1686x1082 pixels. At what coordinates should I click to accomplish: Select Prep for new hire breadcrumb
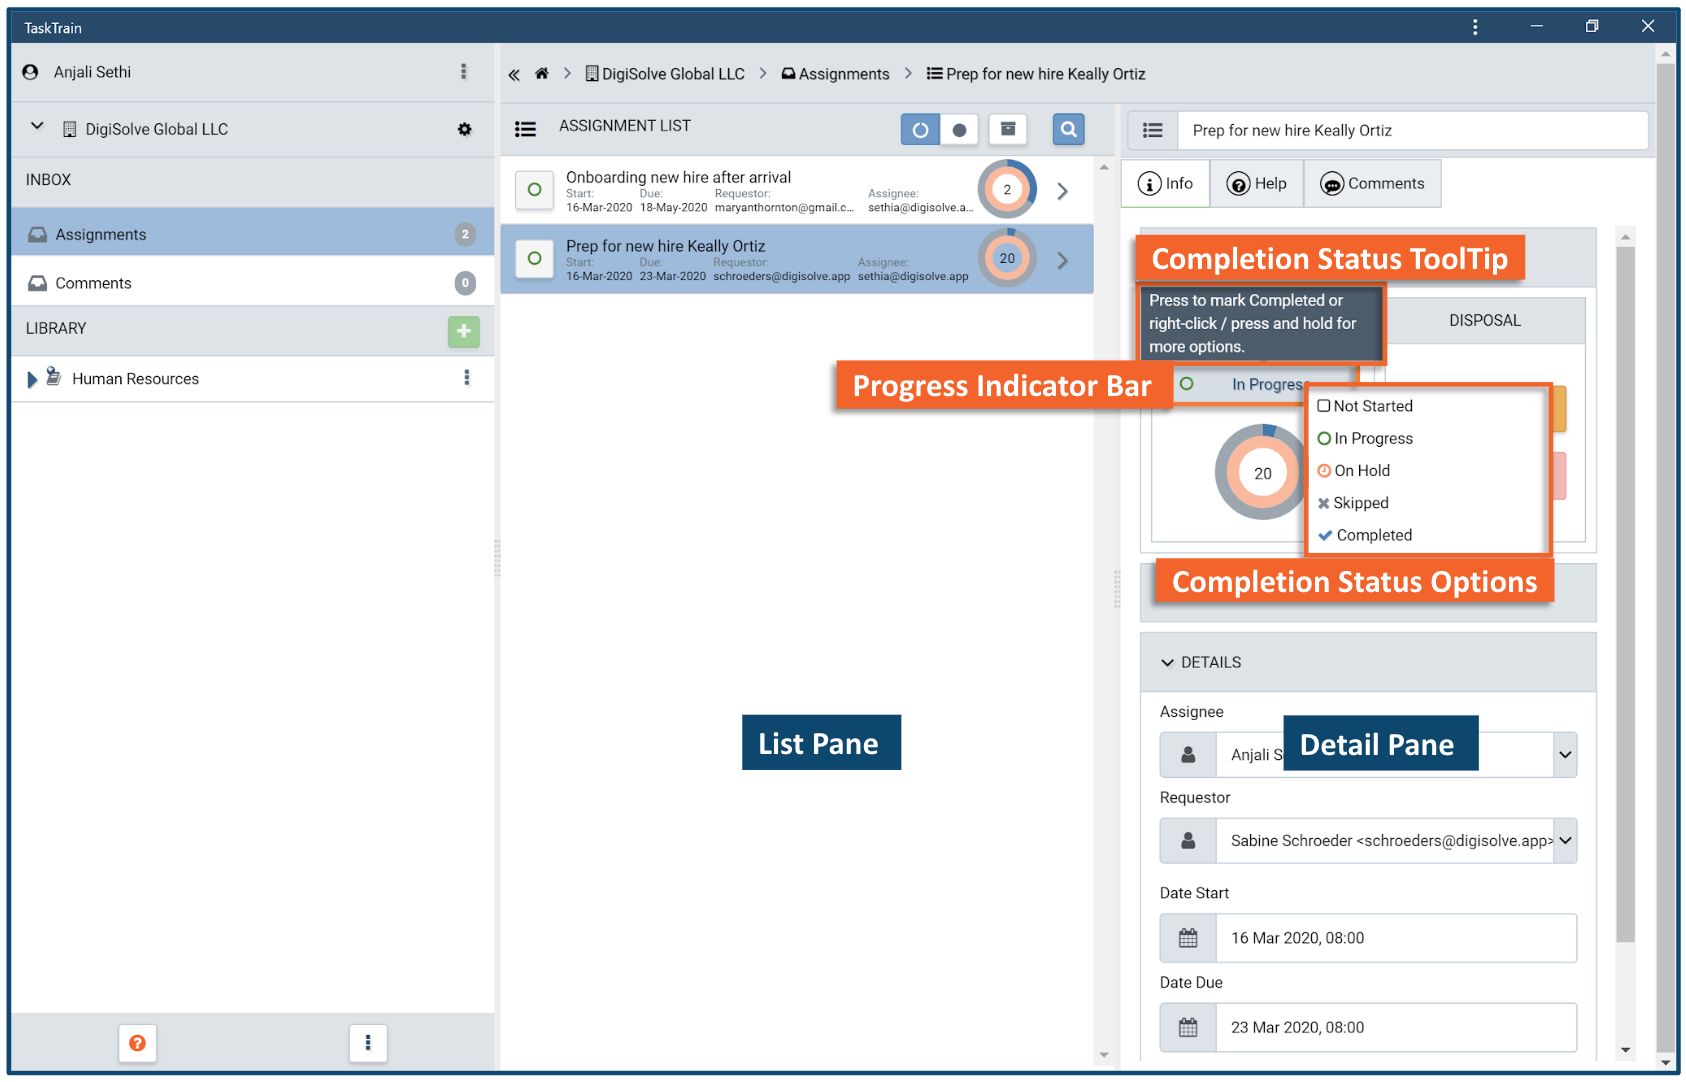click(x=1036, y=74)
